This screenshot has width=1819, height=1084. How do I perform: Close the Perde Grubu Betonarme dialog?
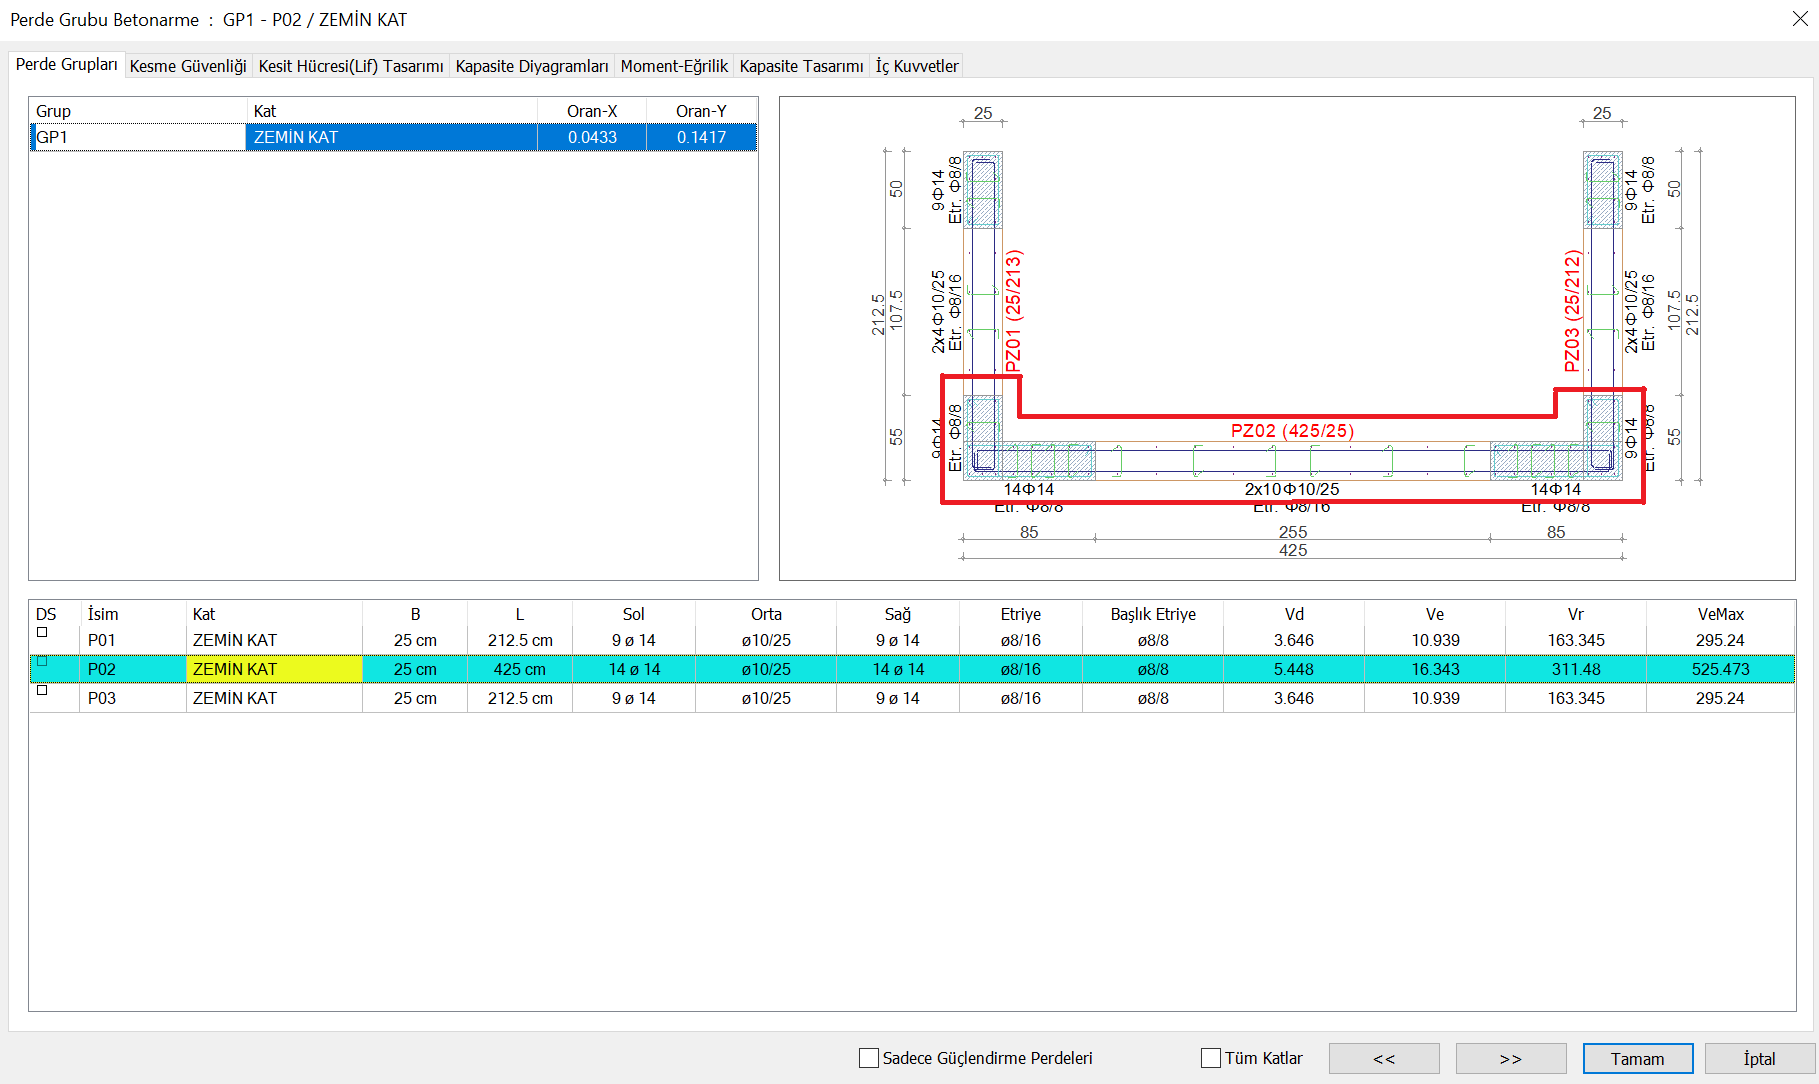coord(1800,19)
